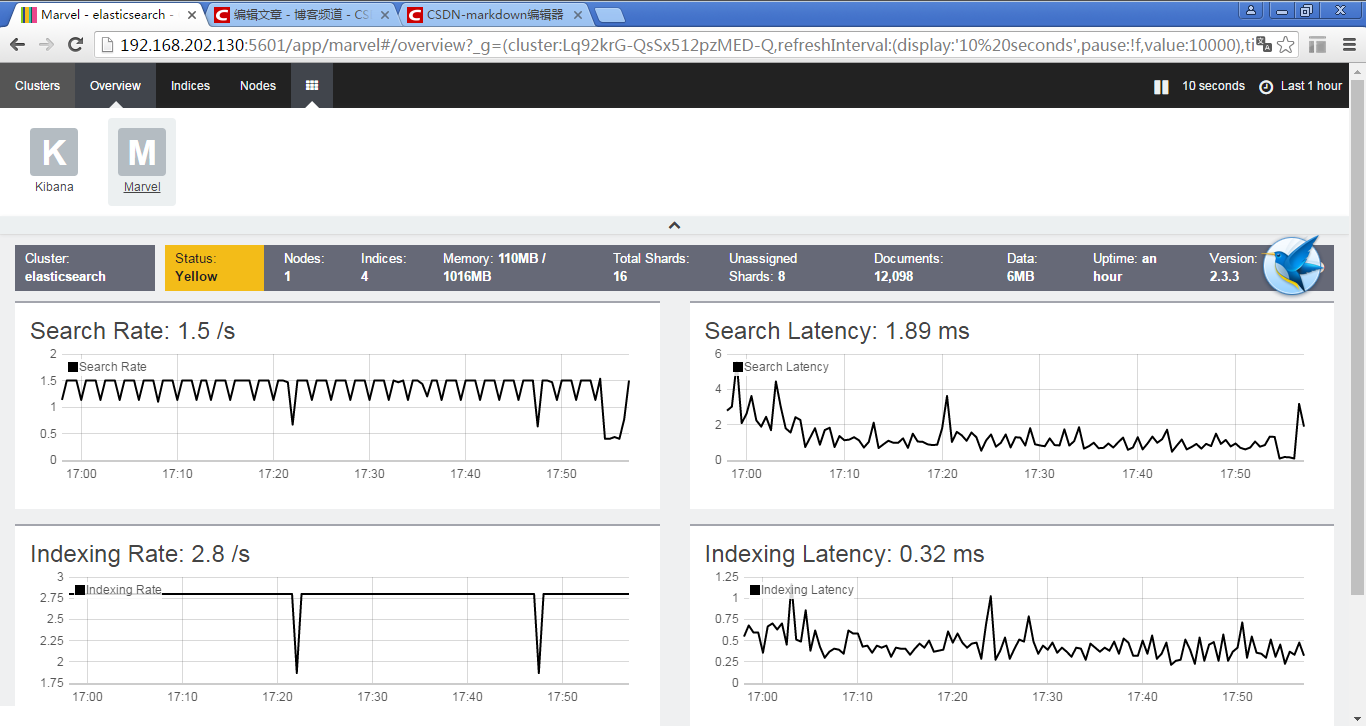Click the Indexing Rate legend square

coord(80,590)
